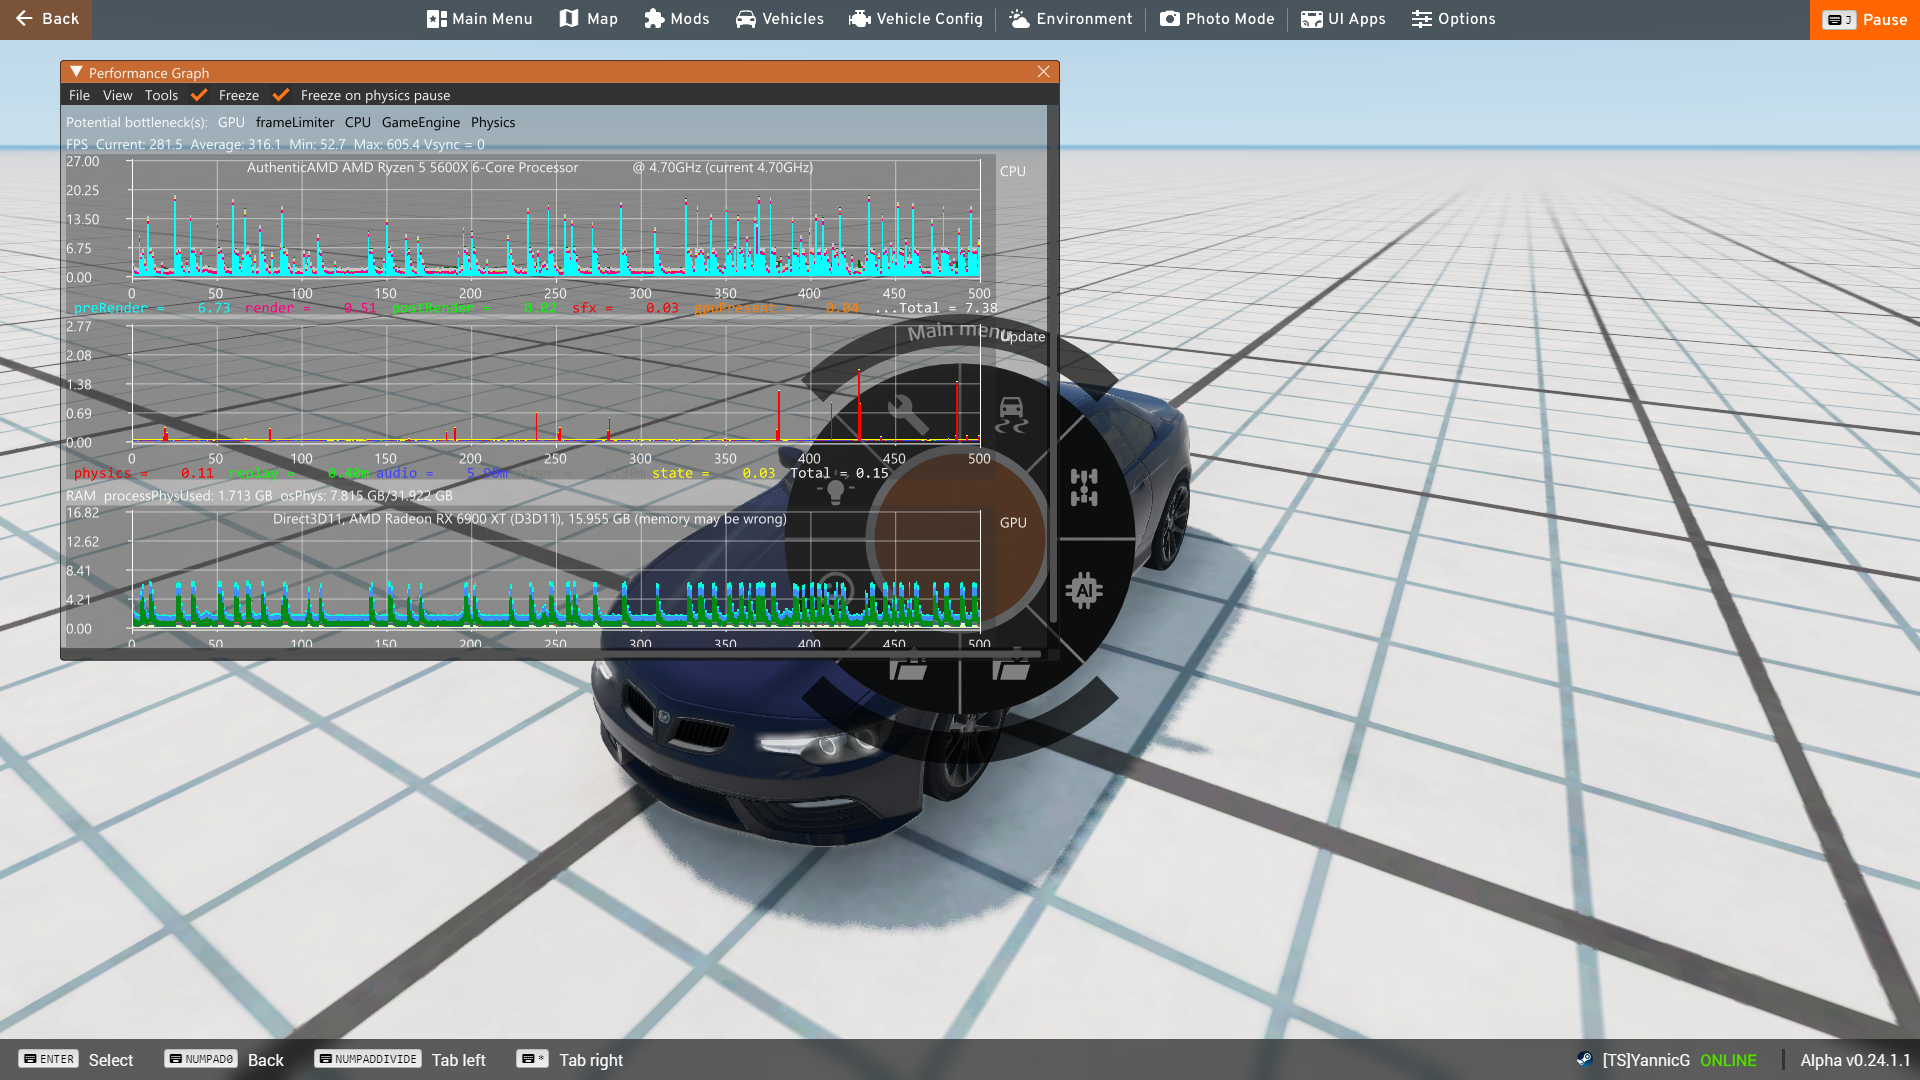Screen dimensions: 1920x1080
Task: Go back using the Back arrow button
Action: (46, 19)
